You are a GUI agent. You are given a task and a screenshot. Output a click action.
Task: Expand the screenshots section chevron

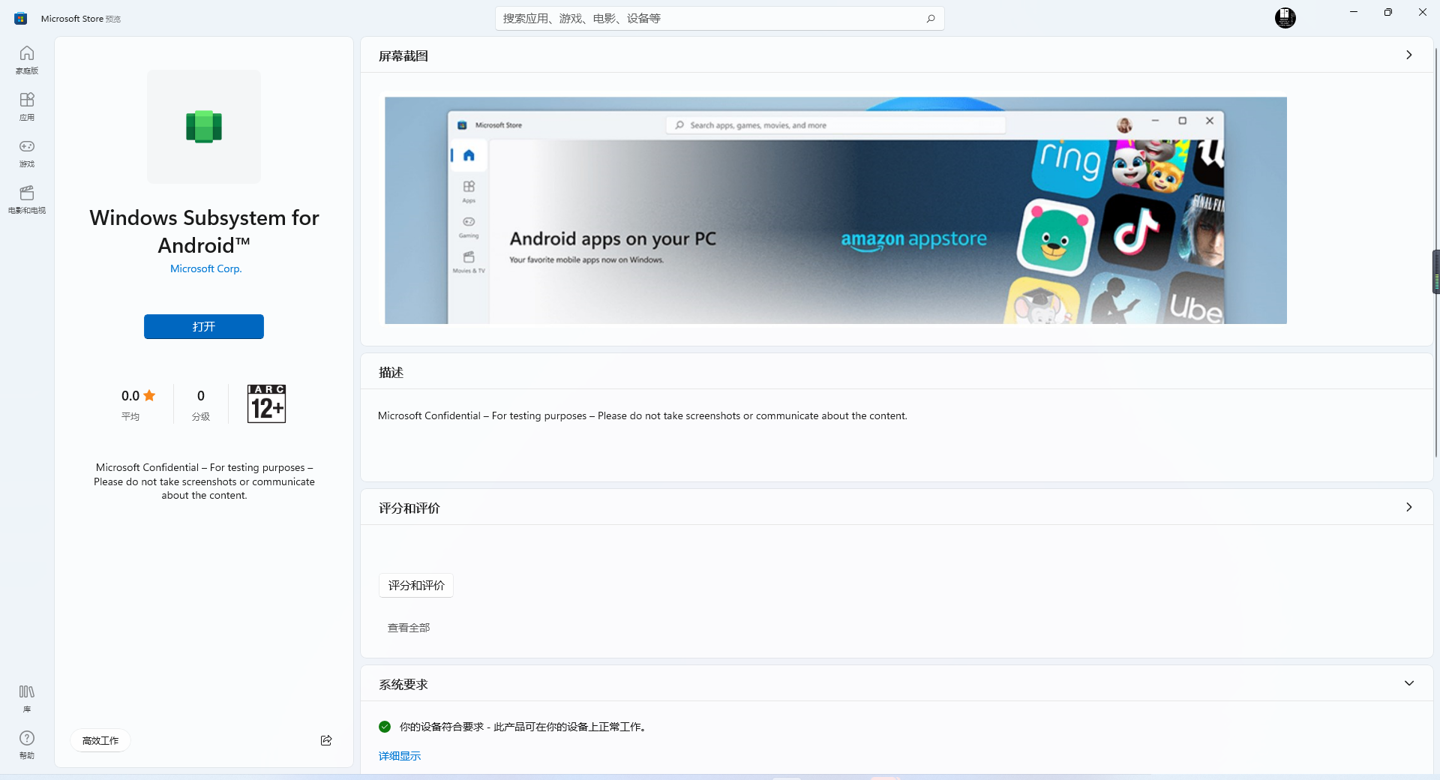pyautogui.click(x=1409, y=55)
